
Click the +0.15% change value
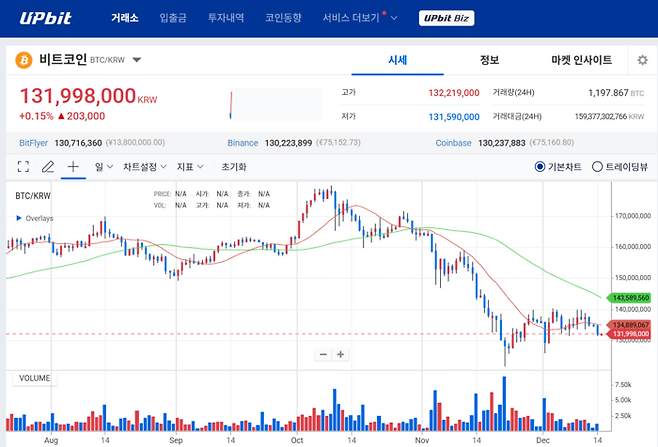point(36,116)
